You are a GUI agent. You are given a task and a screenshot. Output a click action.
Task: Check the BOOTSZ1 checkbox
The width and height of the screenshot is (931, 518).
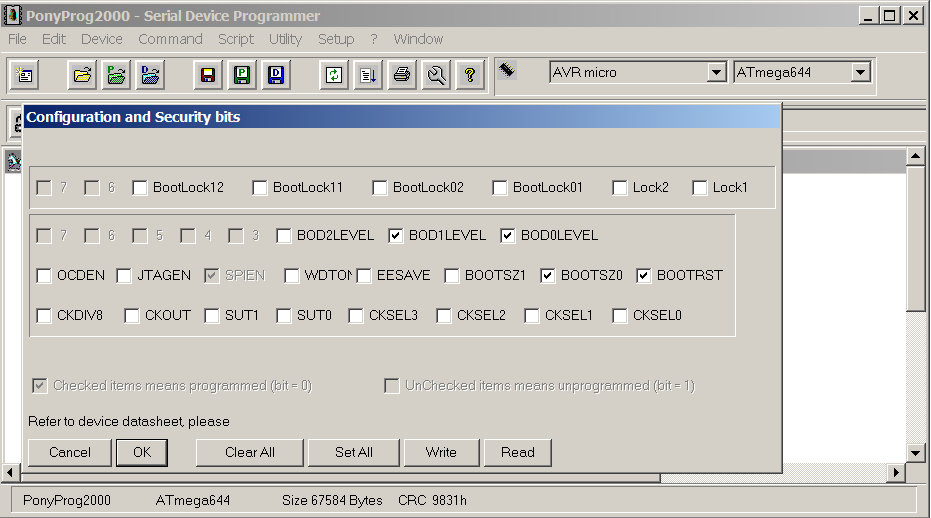(451, 276)
